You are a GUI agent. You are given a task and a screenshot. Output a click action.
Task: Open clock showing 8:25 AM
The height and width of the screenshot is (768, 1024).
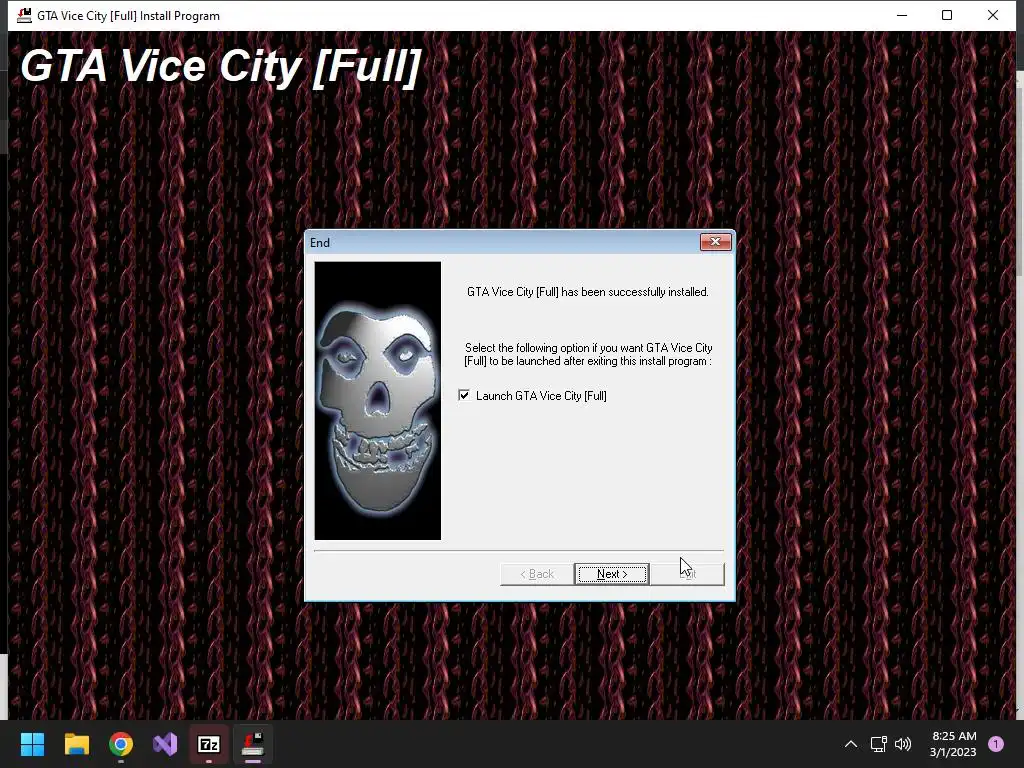[x=953, y=744]
